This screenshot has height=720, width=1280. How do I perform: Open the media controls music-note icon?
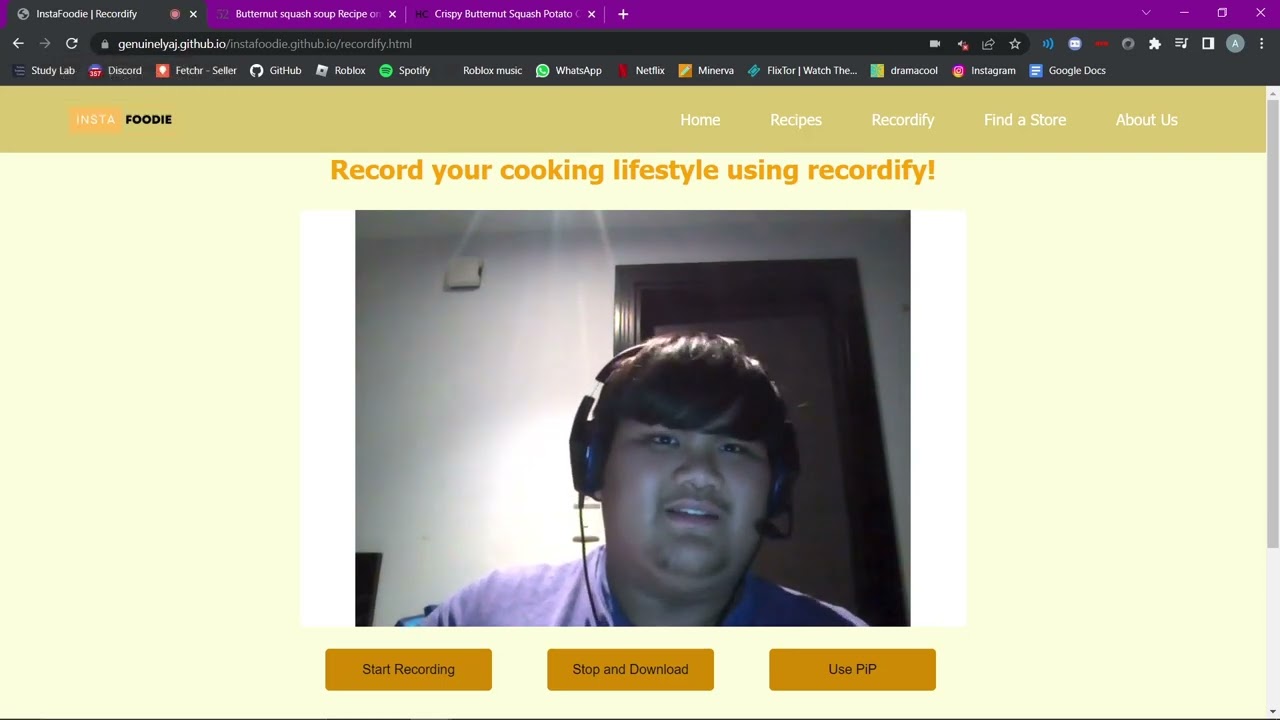click(x=1181, y=44)
